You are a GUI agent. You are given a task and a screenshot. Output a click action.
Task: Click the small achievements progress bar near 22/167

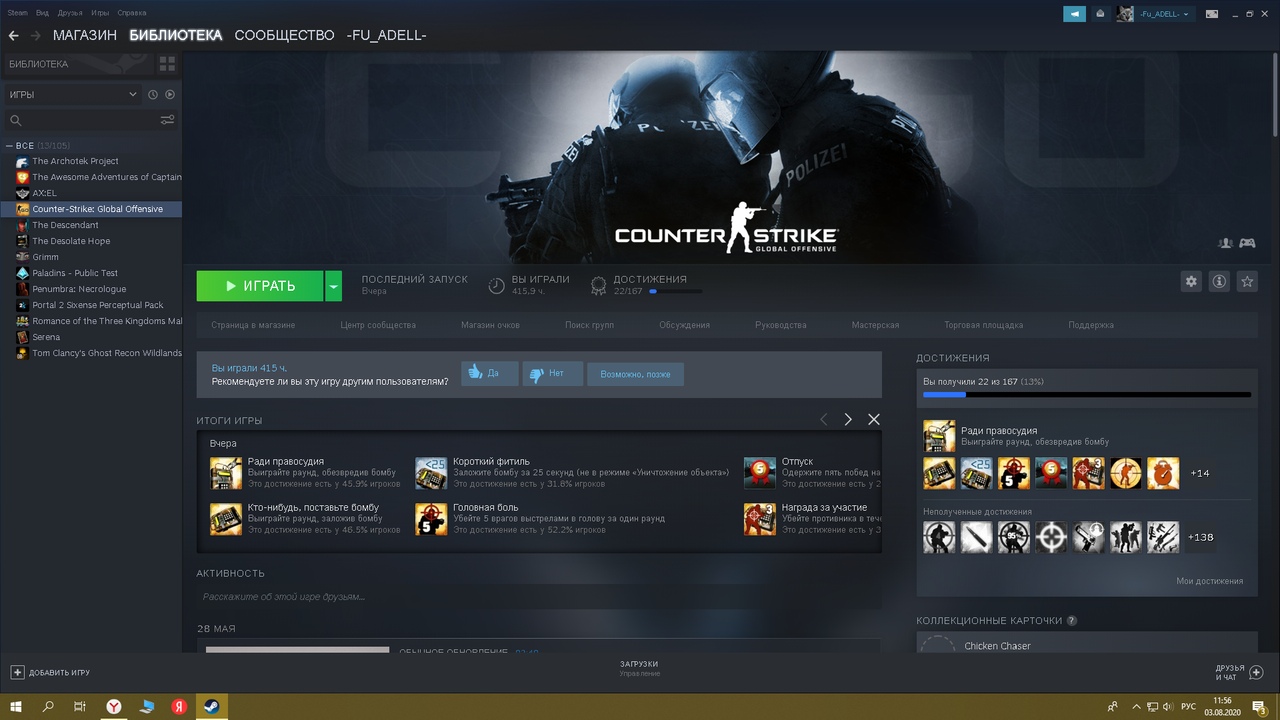[x=675, y=291]
